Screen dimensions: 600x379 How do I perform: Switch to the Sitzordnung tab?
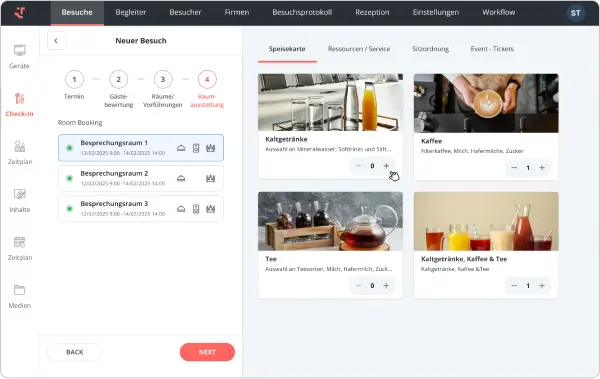tap(430, 49)
